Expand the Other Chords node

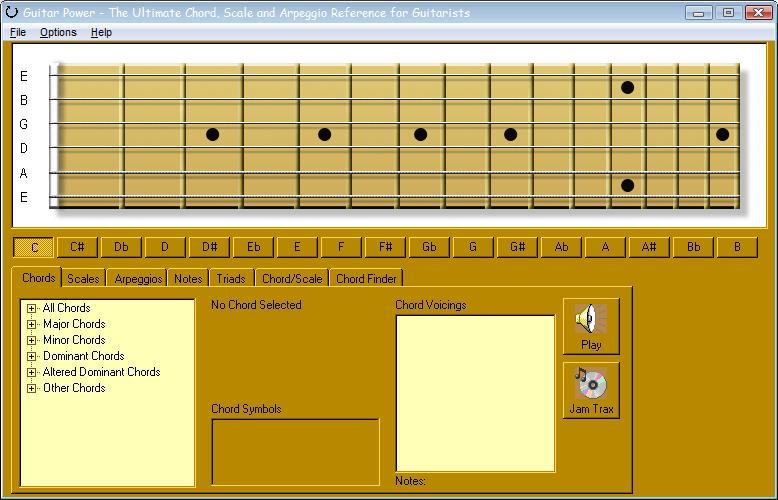pos(31,388)
